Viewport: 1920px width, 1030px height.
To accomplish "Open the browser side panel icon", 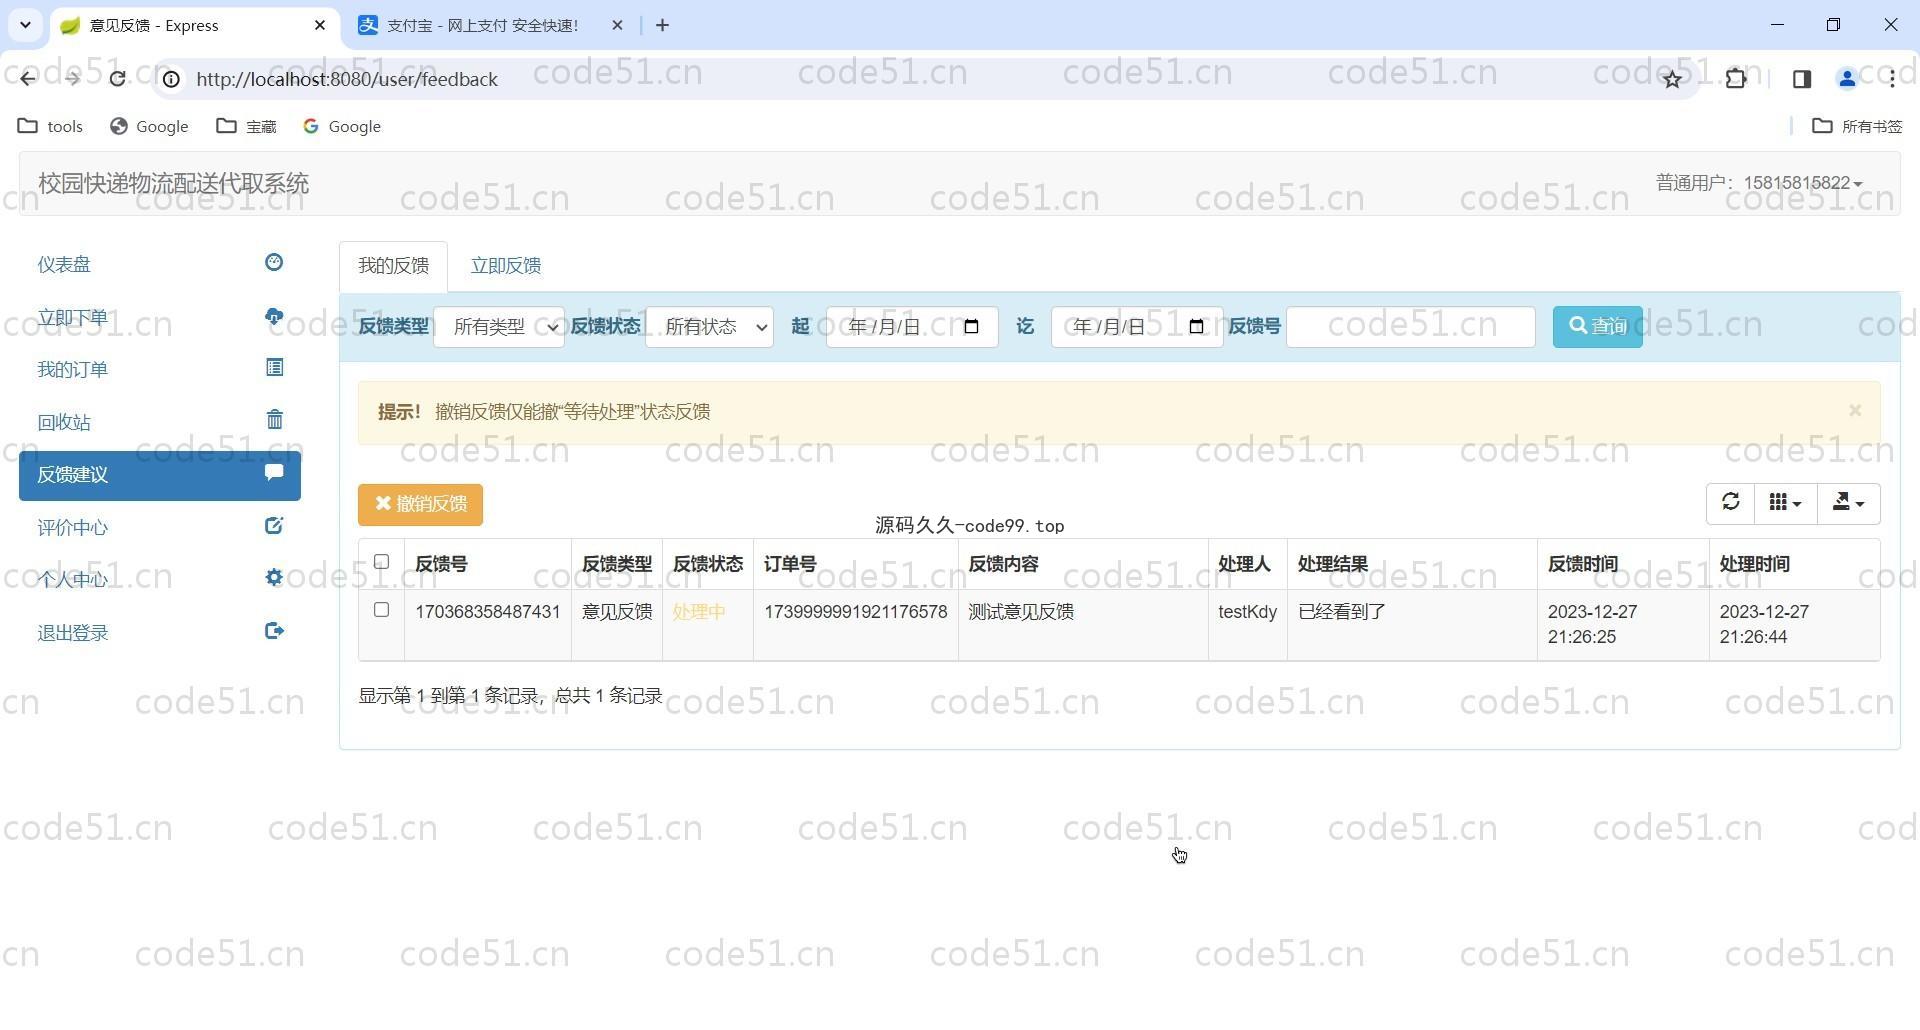I will click(x=1801, y=79).
